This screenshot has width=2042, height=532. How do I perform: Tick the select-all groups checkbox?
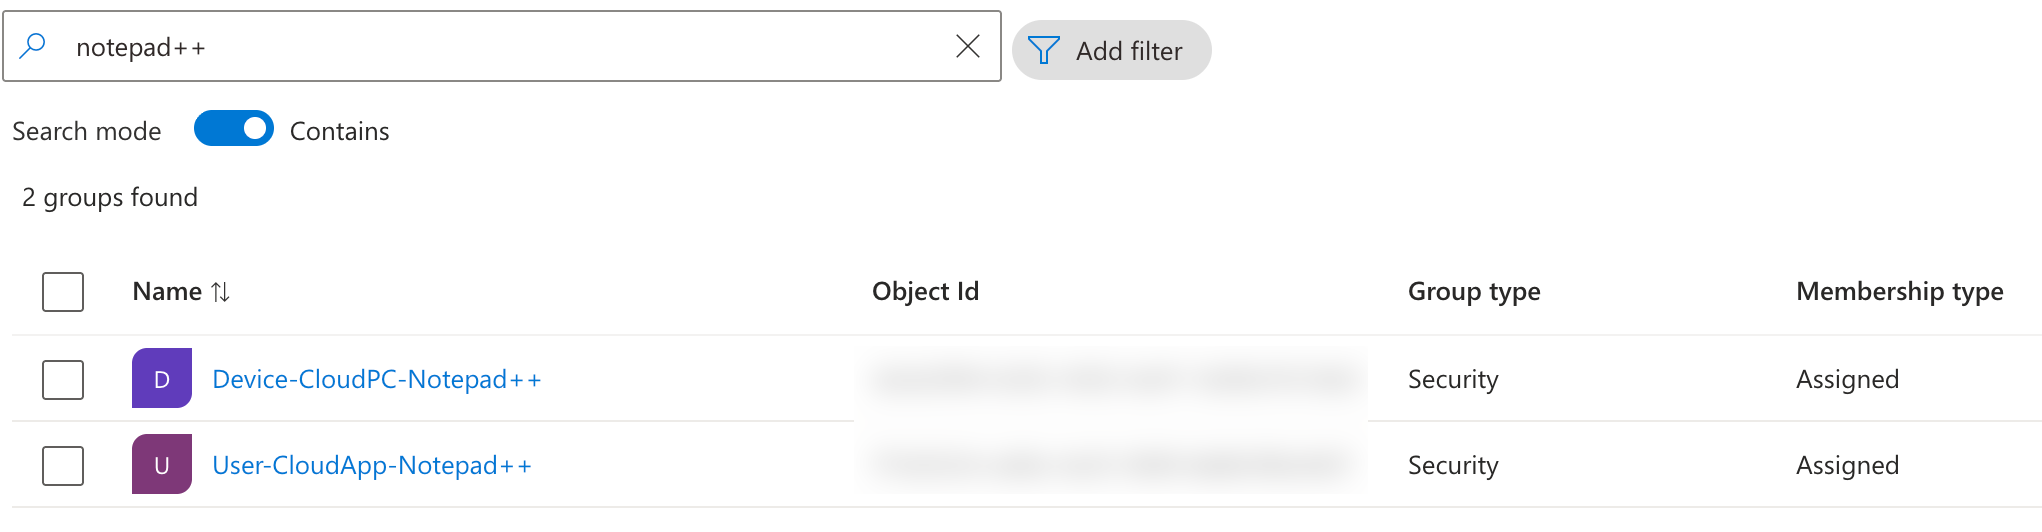63,292
